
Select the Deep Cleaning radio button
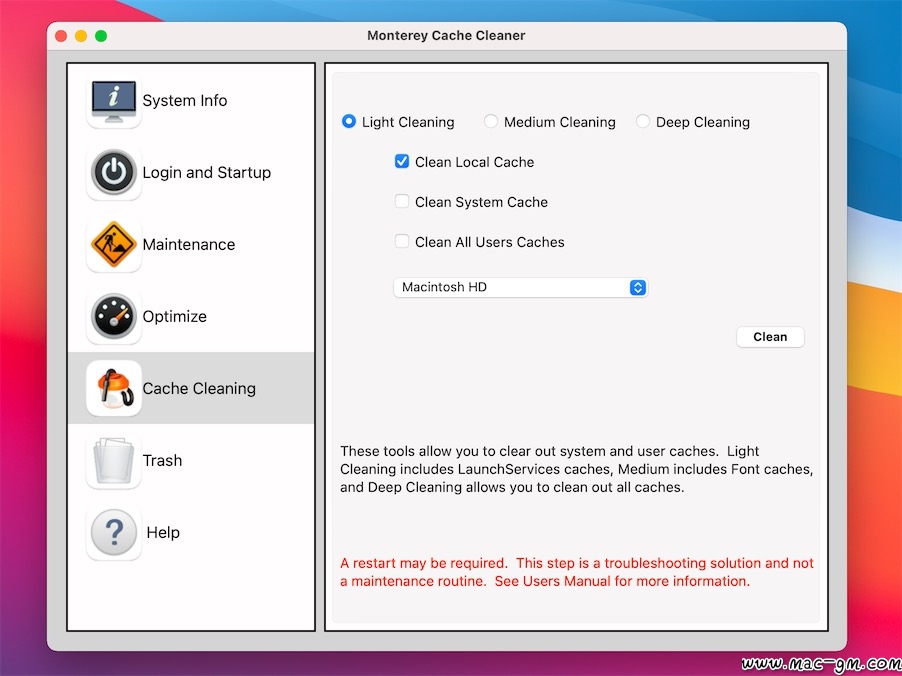tap(643, 121)
